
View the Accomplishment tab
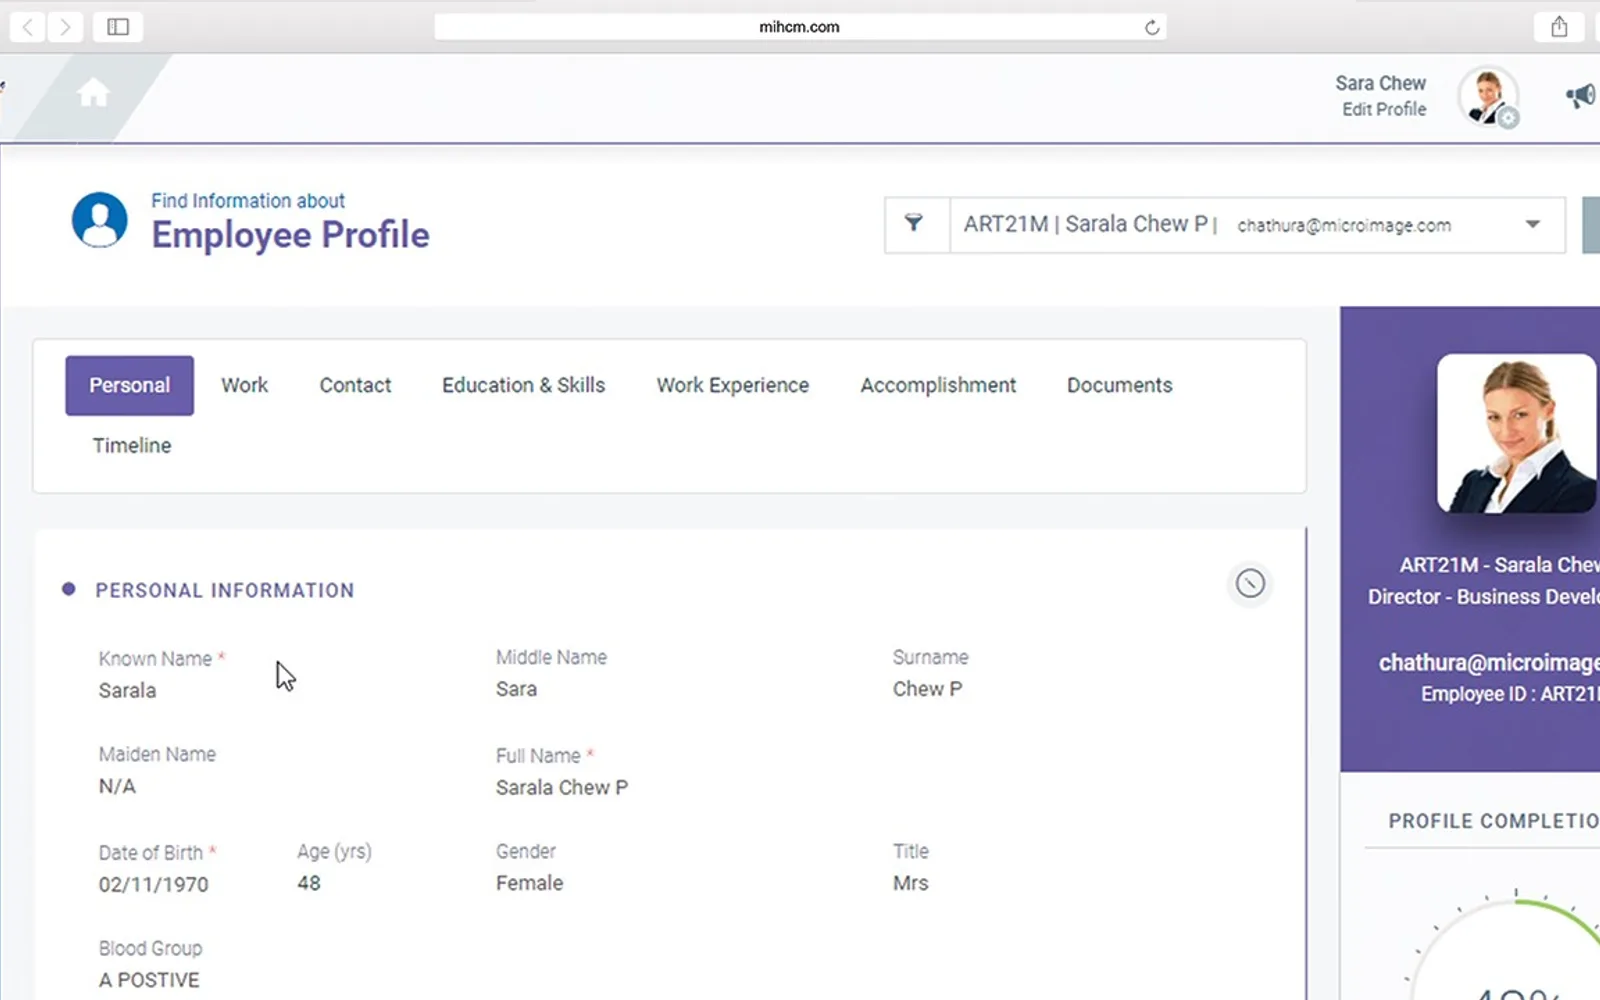coord(938,385)
